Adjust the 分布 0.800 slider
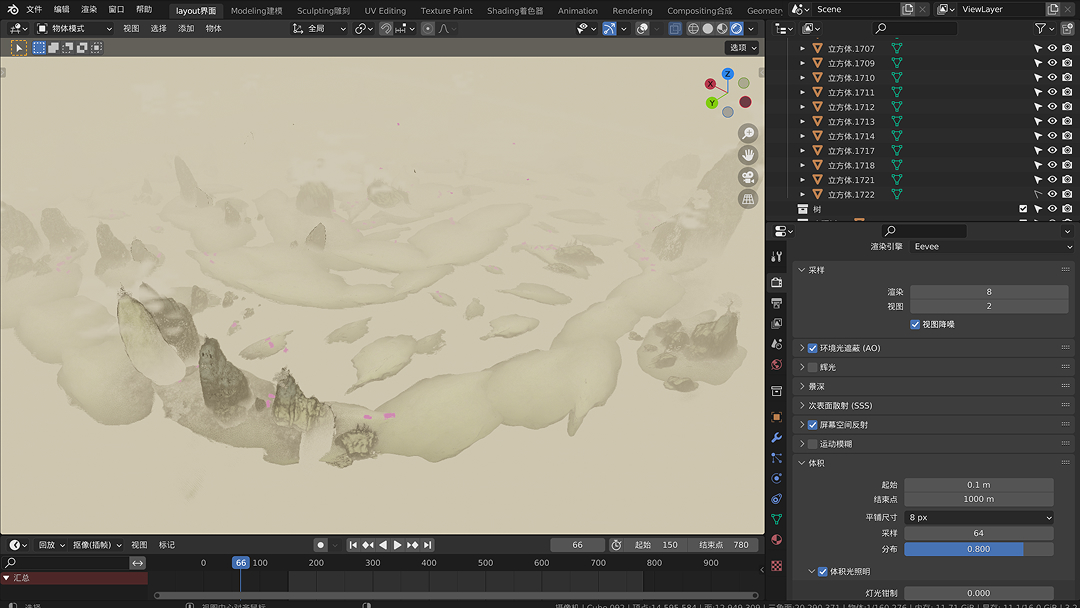This screenshot has height=608, width=1080. pos(978,549)
